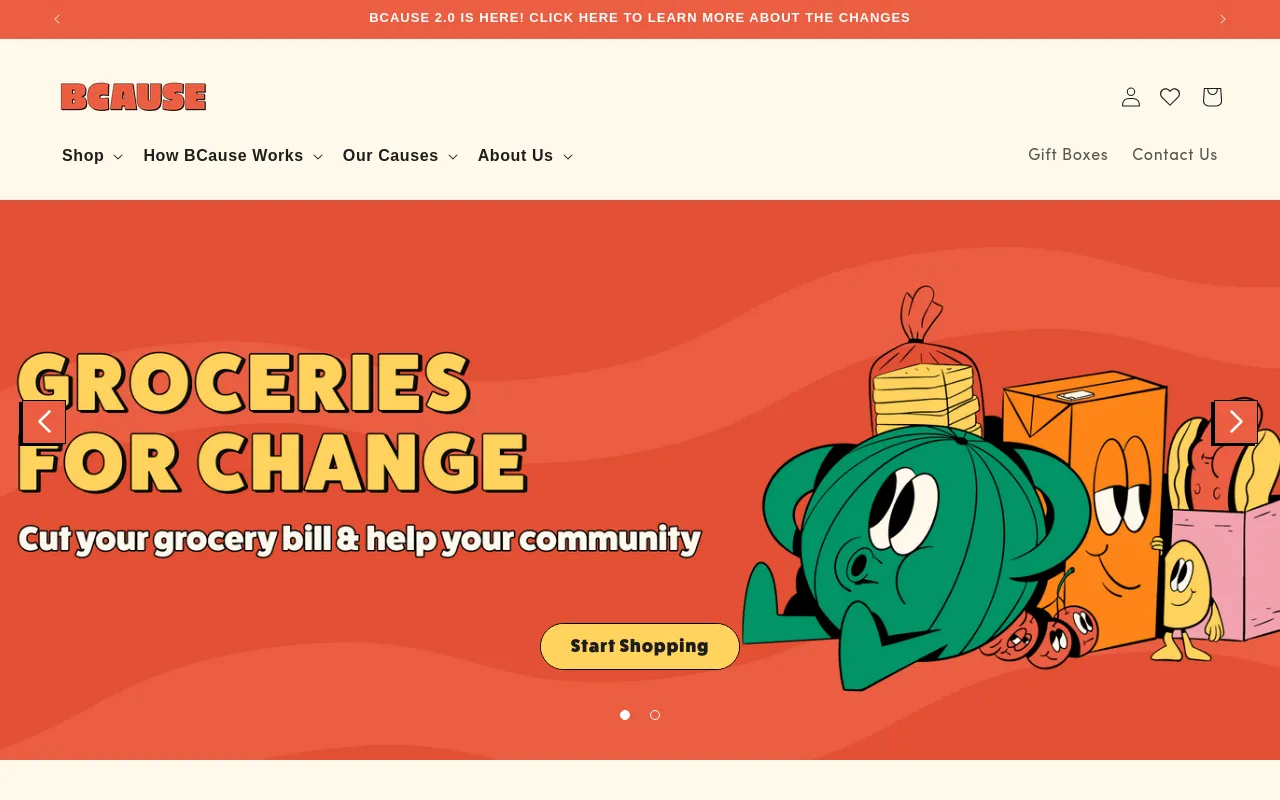Open the account login icon
The width and height of the screenshot is (1280, 800).
[1131, 97]
